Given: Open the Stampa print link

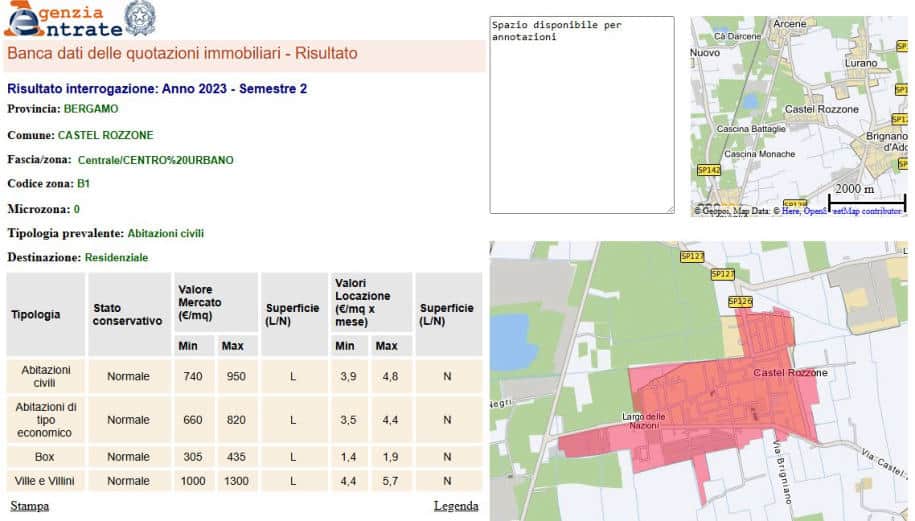Looking at the screenshot, I should pyautogui.click(x=29, y=506).
